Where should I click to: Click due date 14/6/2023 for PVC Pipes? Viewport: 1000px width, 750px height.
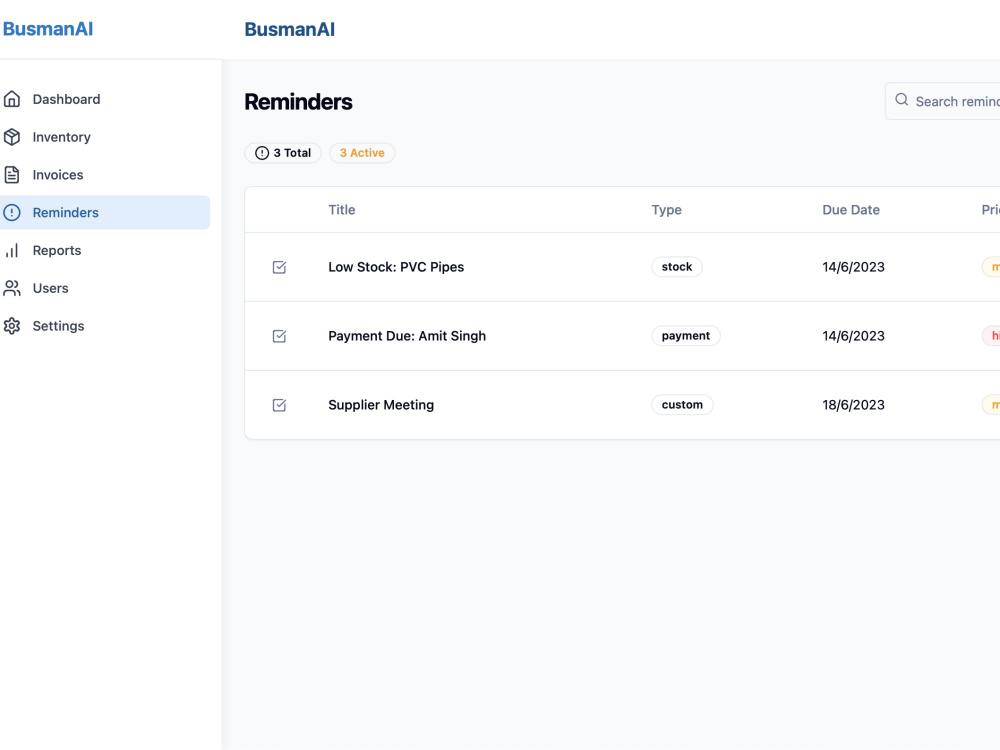(853, 267)
